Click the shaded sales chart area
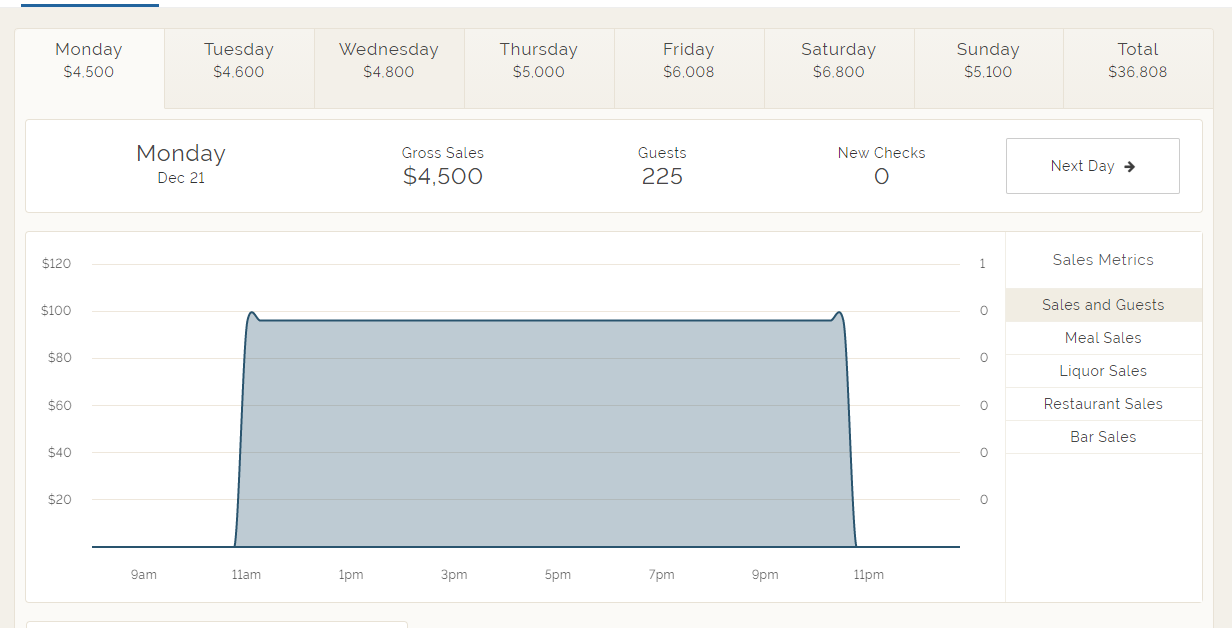The width and height of the screenshot is (1232, 628). coord(545,430)
